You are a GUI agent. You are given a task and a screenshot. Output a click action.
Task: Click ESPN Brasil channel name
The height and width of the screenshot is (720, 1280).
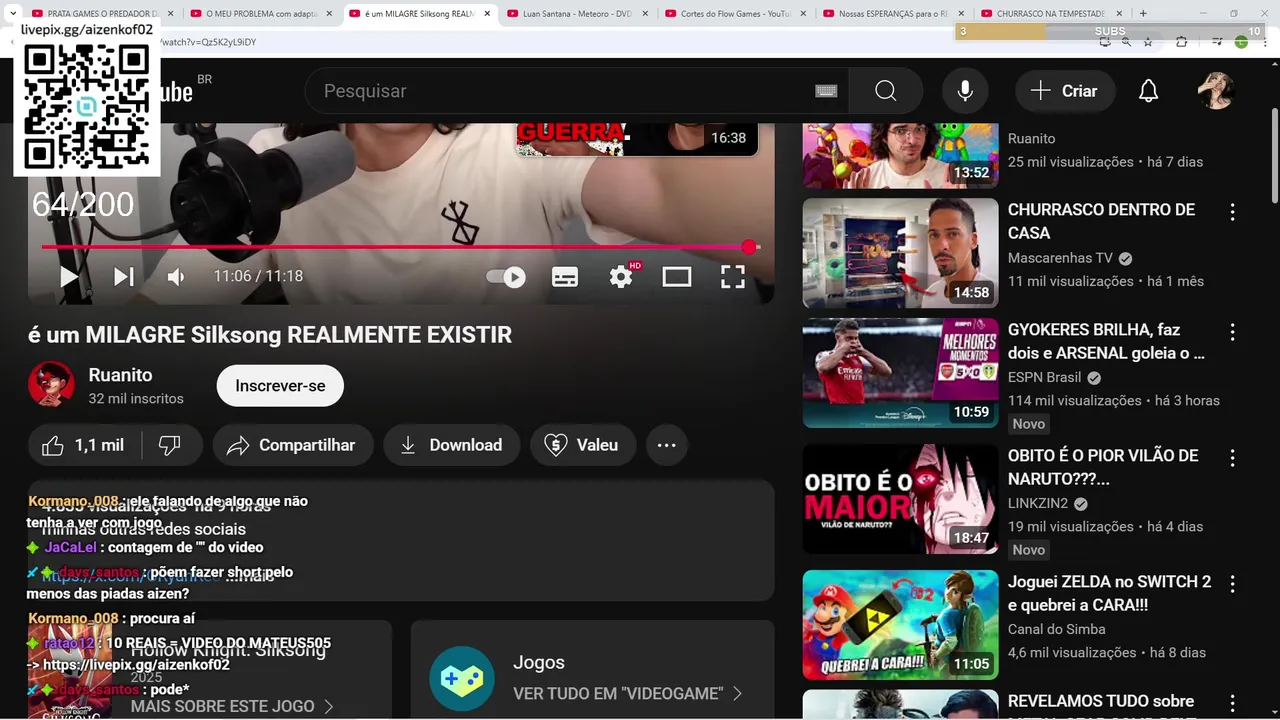tap(1044, 377)
